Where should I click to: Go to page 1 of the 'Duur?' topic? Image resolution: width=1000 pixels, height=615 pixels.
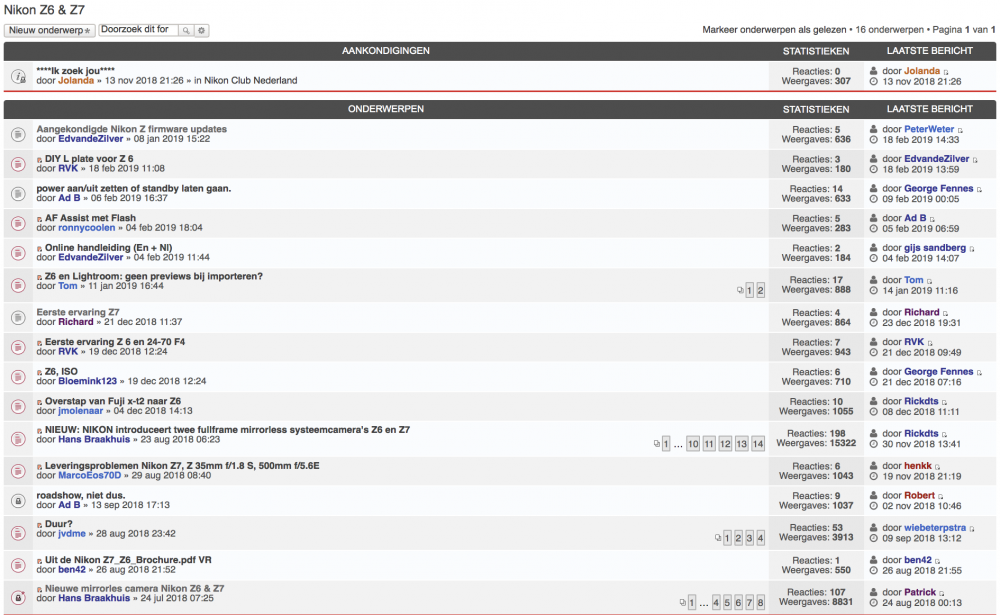pyautogui.click(x=727, y=538)
